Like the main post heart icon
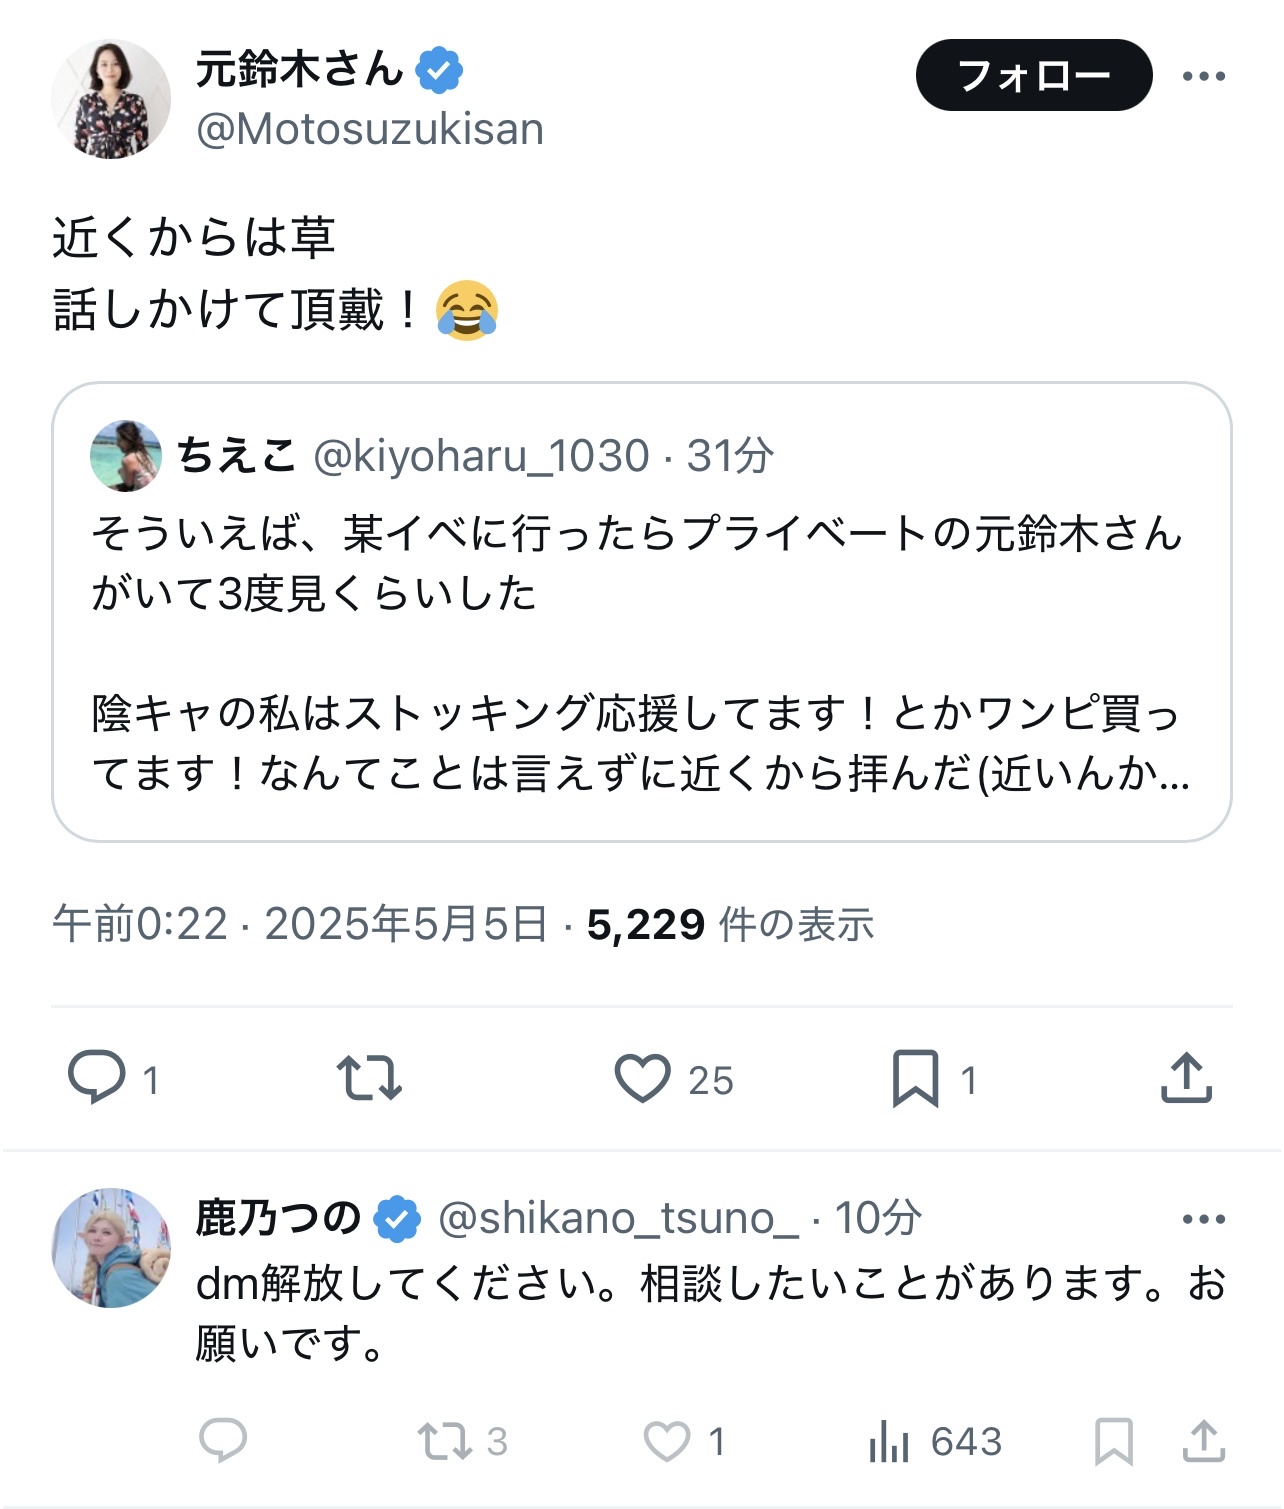 pos(642,1078)
